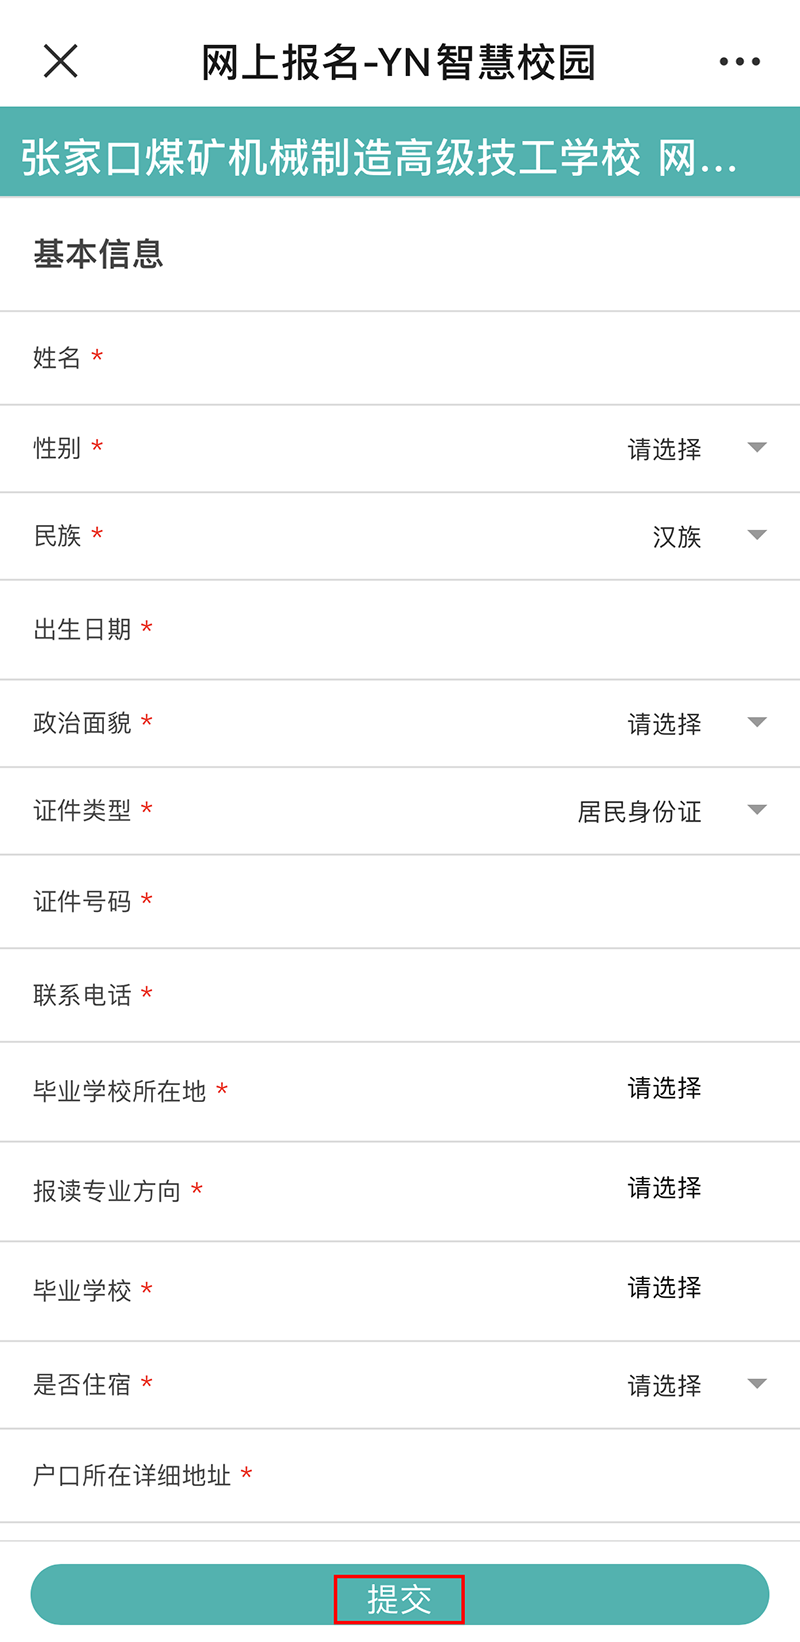Screen dimensions: 800x1642
Task: Click the 姓名 input field
Action: 450,358
